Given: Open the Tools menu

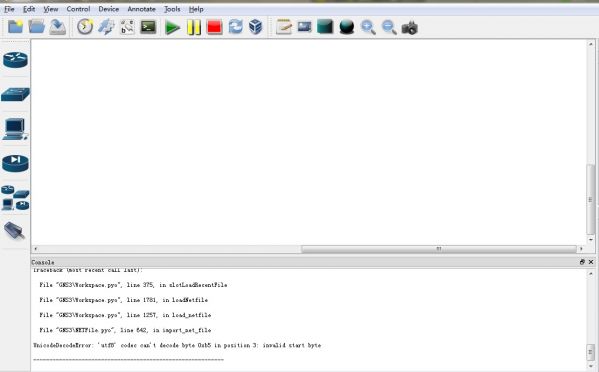Looking at the screenshot, I should point(172,9).
